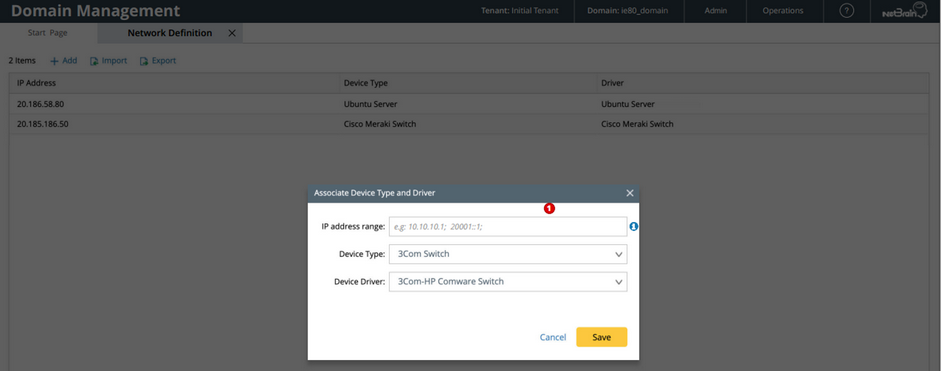
Task: Open the Operations menu
Action: 783,11
